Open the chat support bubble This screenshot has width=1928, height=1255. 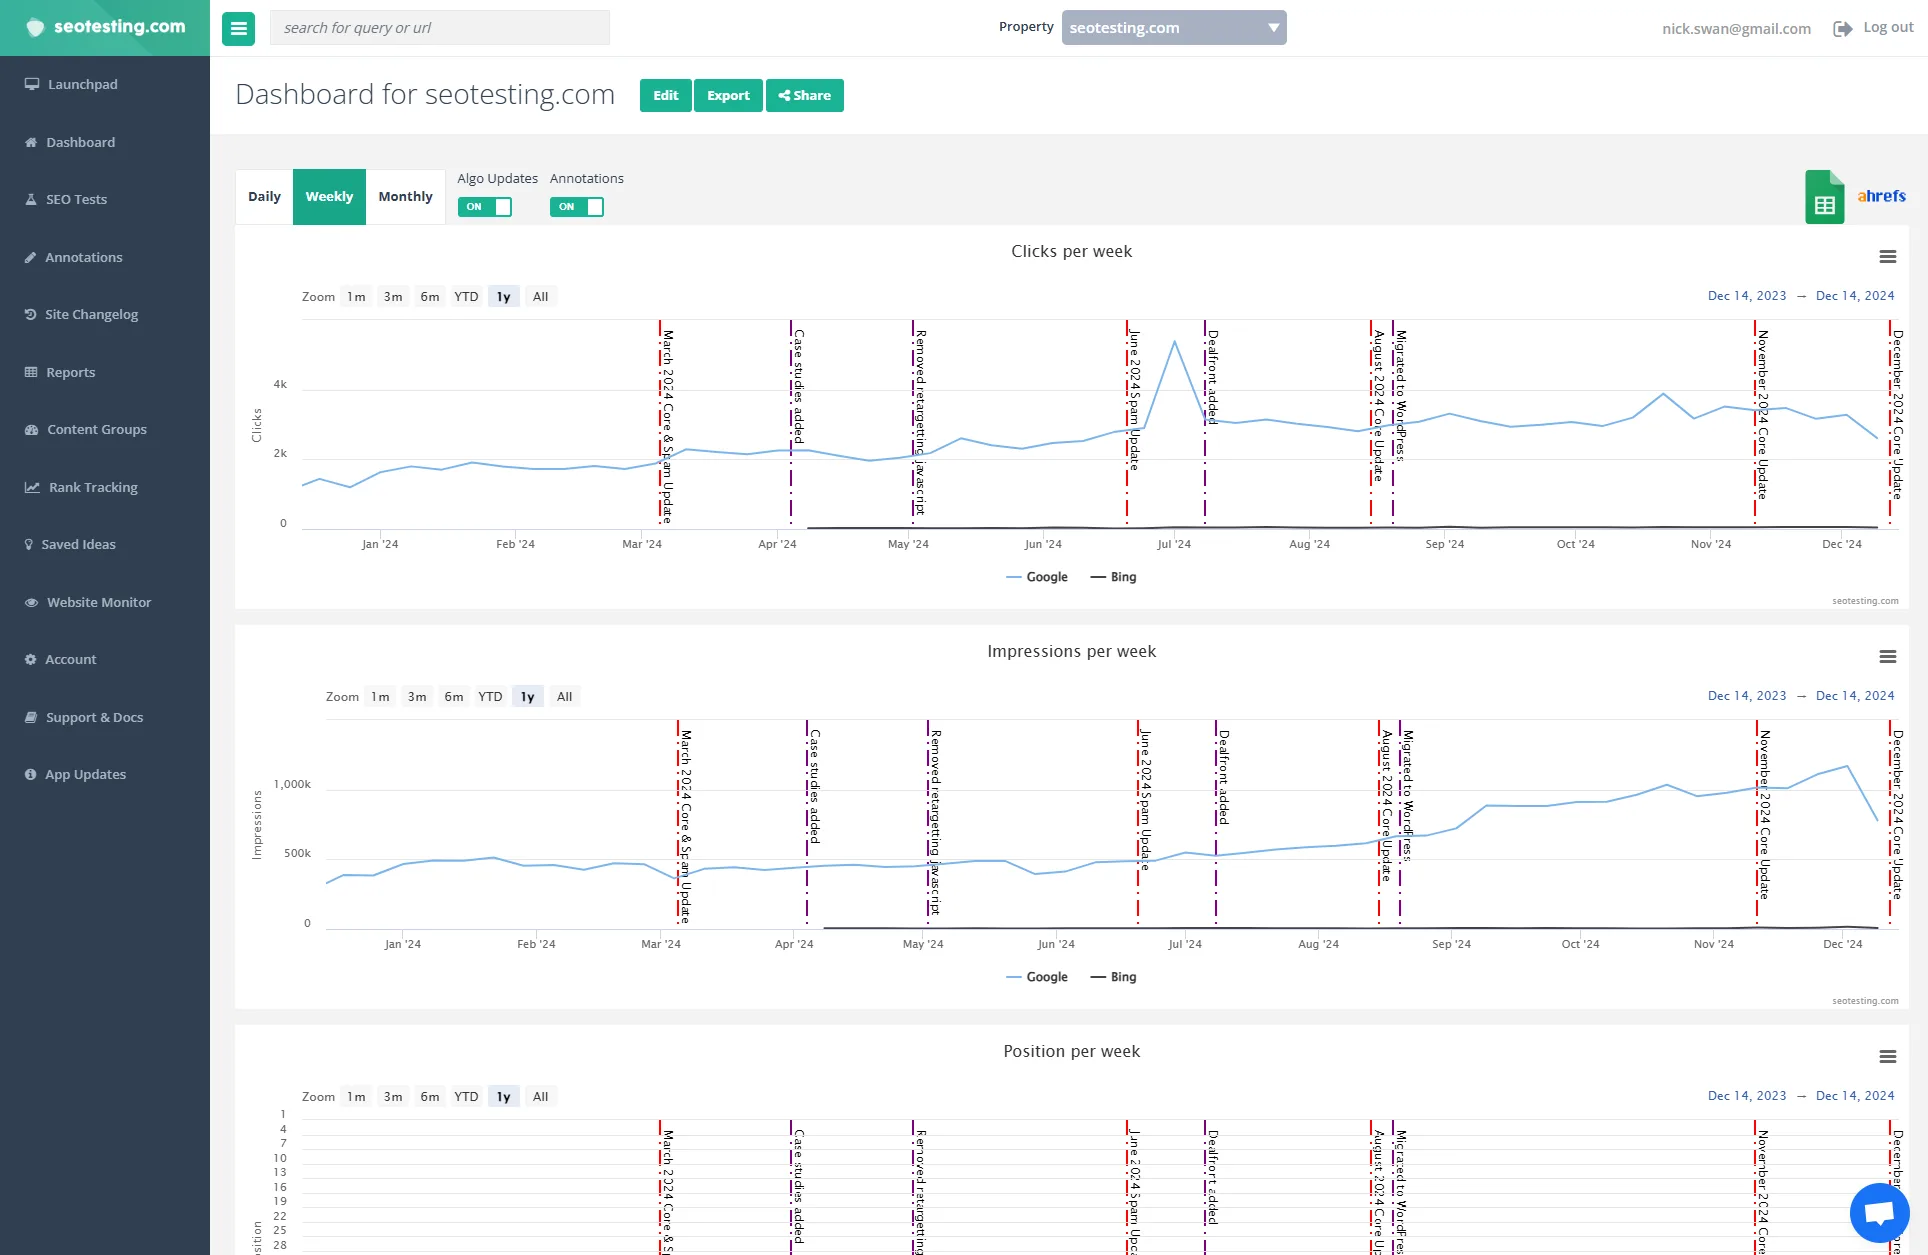[1878, 1211]
